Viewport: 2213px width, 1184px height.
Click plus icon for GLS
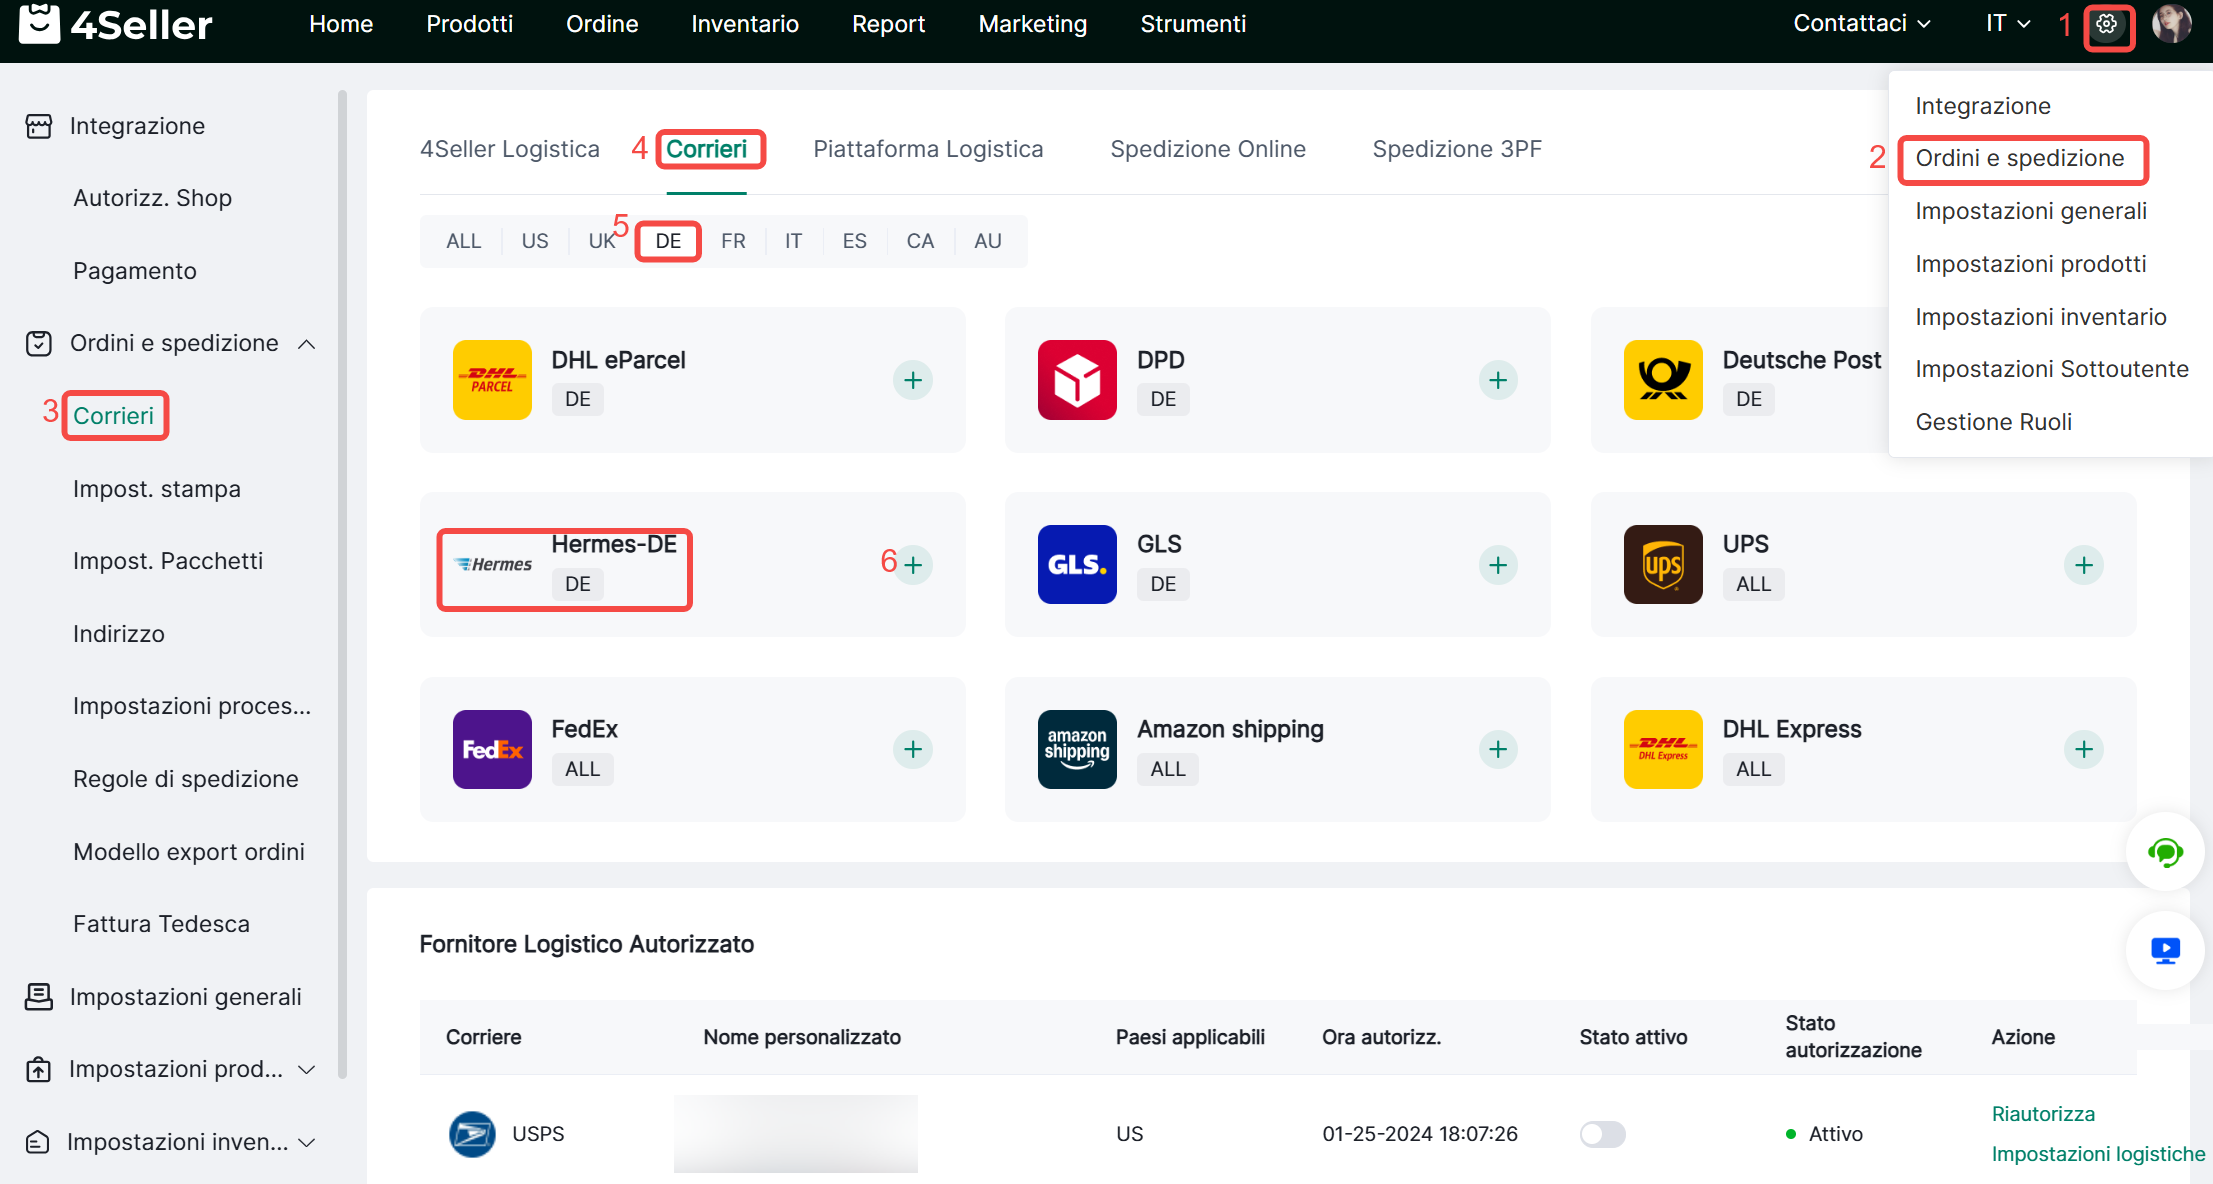click(x=1497, y=565)
